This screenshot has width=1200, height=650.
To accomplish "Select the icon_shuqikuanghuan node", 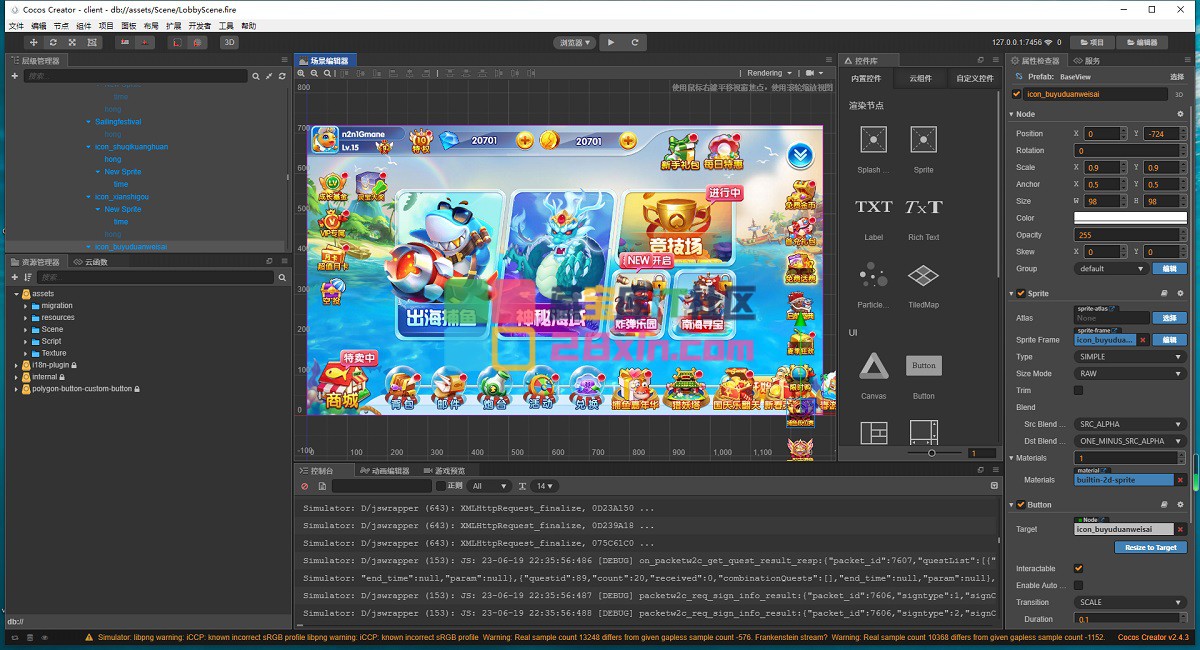I will [x=131, y=147].
